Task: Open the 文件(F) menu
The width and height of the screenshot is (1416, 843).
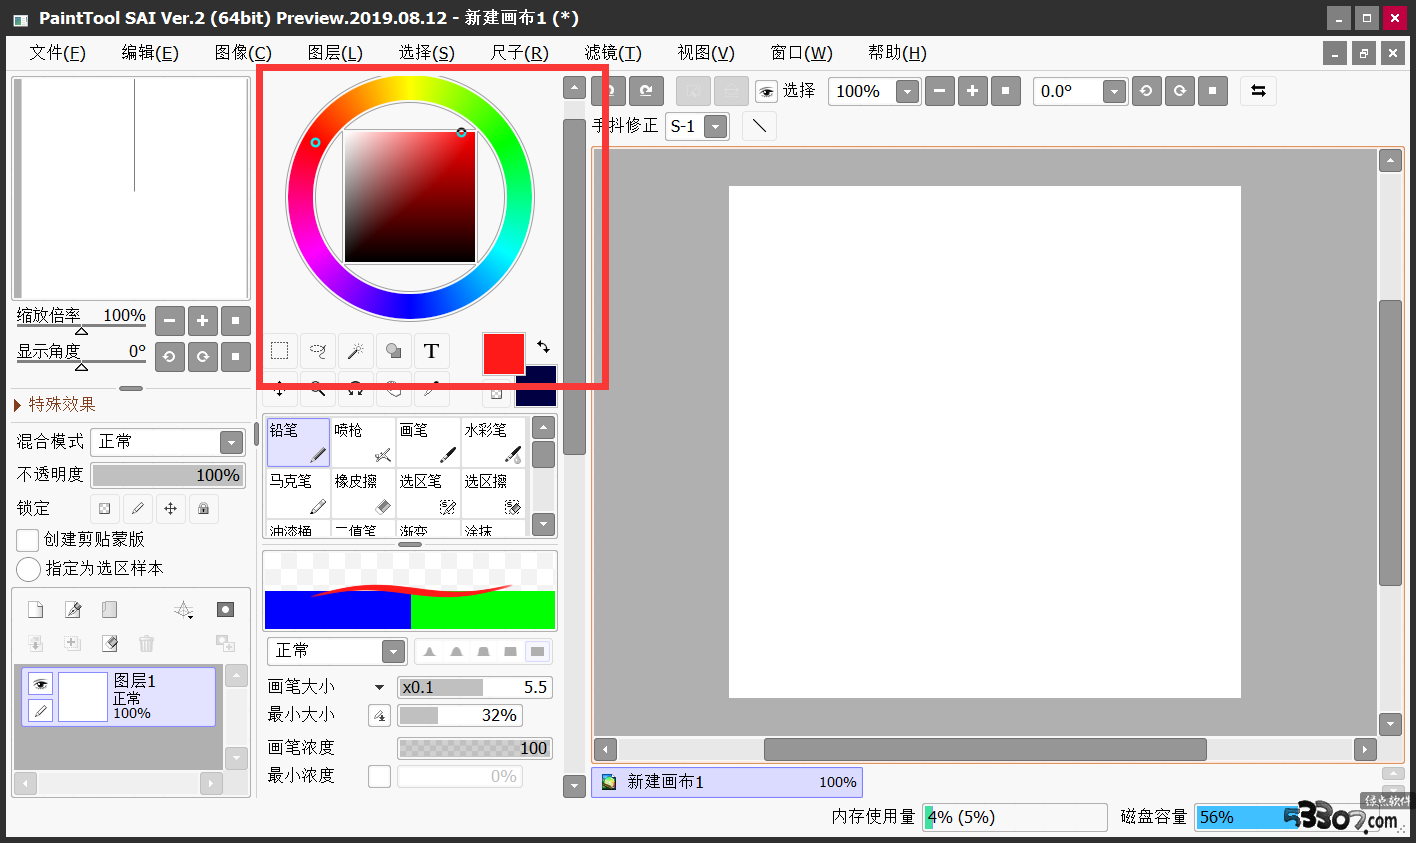Action: [x=57, y=53]
